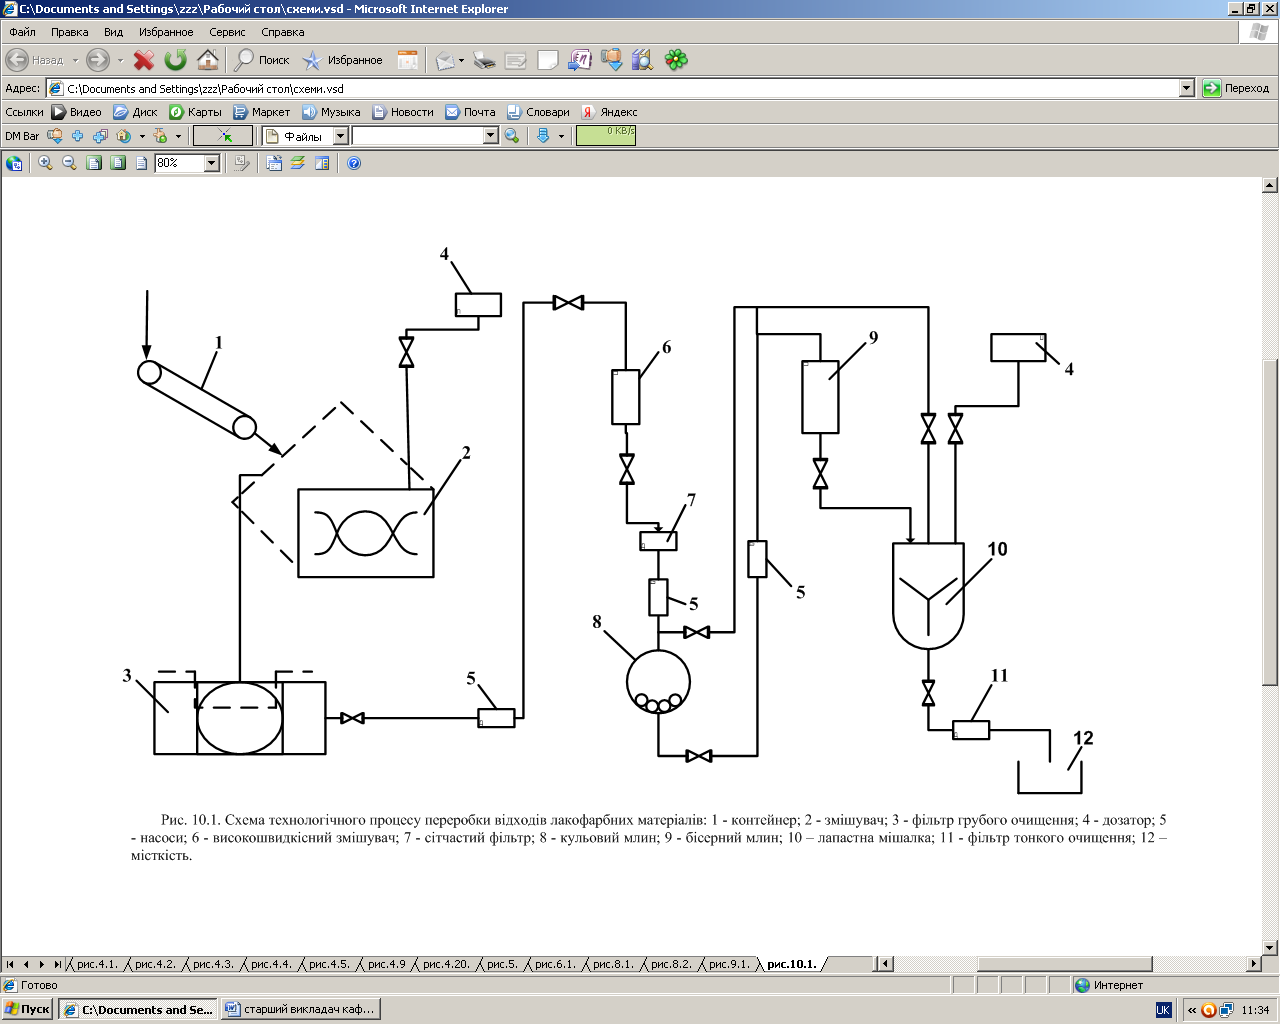Image resolution: width=1280 pixels, height=1024 pixels.
Task: Expand DM Bar download arrow dropdown
Action: (561, 136)
